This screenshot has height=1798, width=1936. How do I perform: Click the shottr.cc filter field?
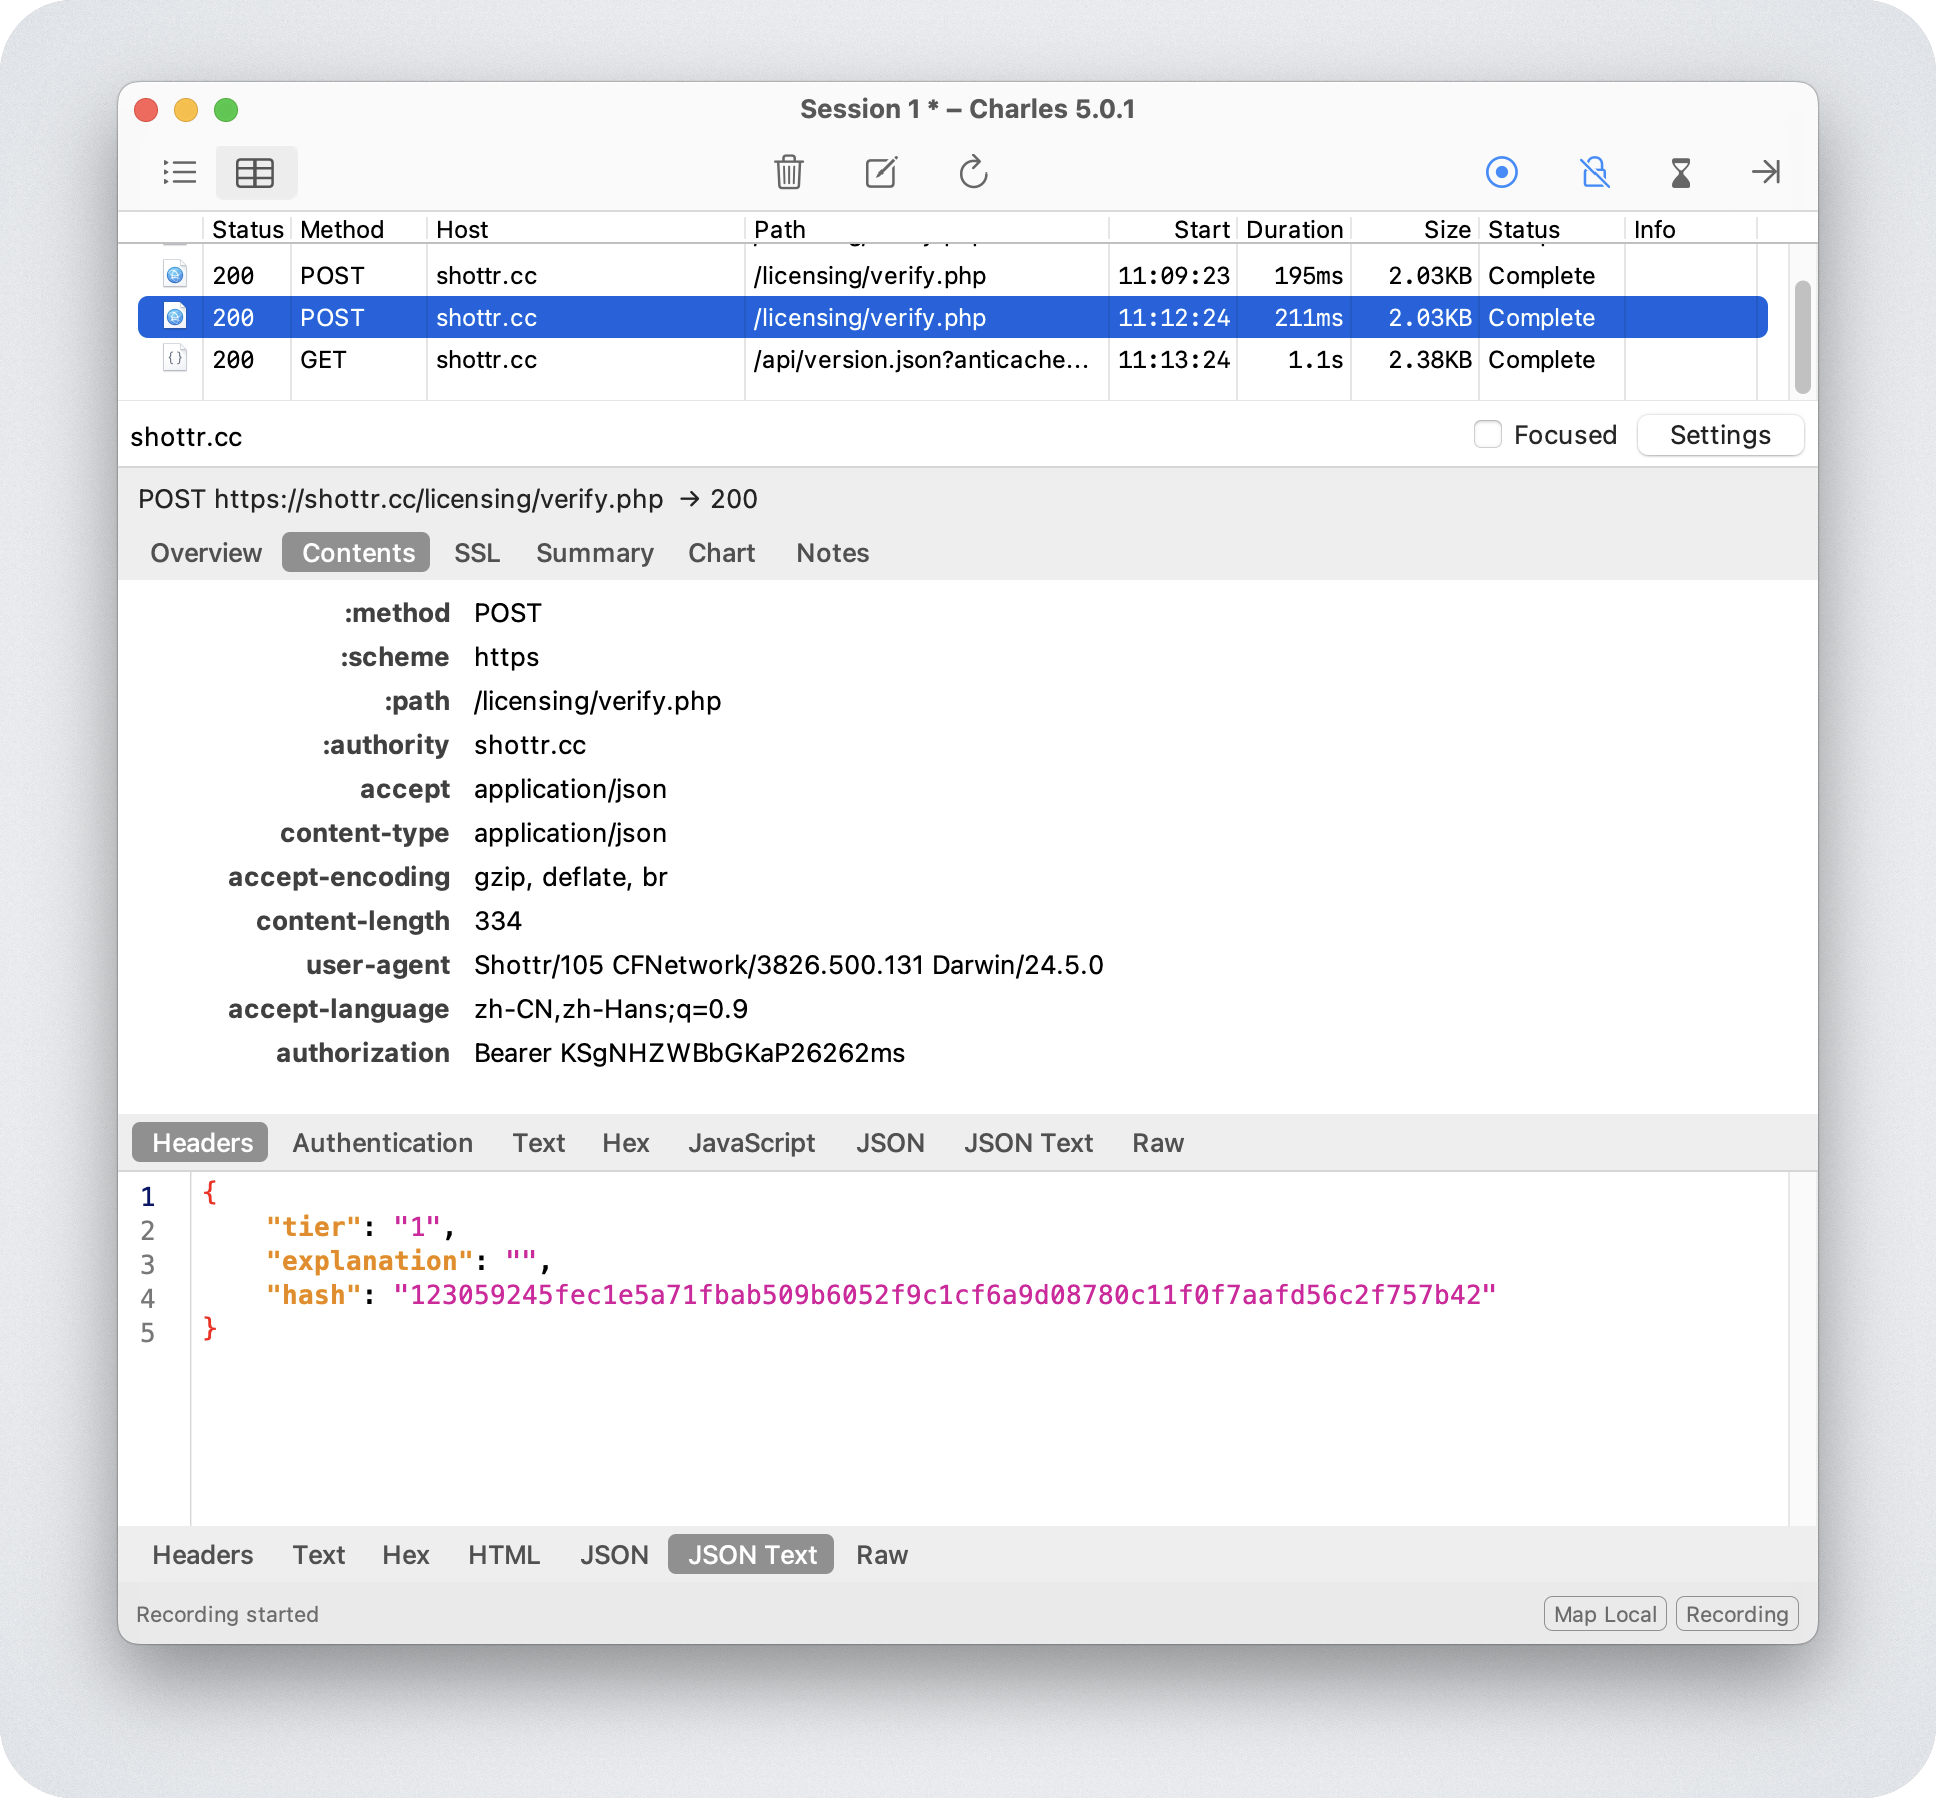click(x=790, y=437)
